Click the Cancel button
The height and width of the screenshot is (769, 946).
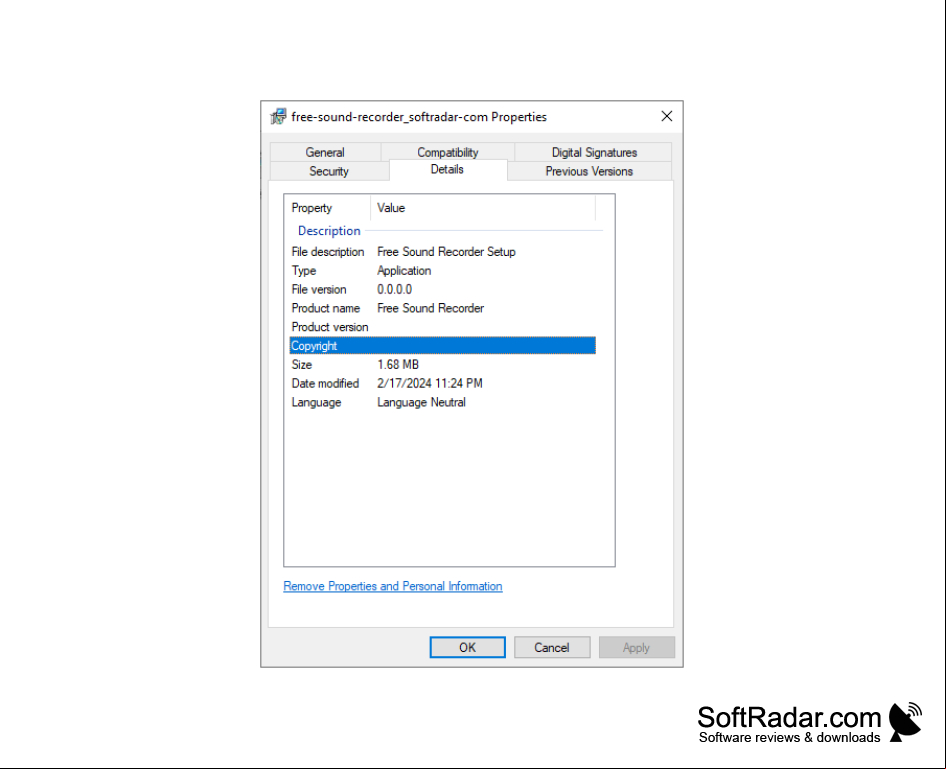552,647
